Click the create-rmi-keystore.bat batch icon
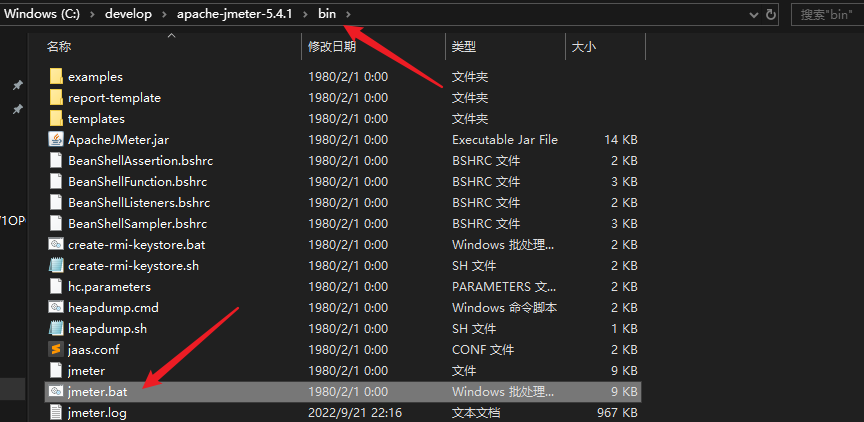 point(56,245)
